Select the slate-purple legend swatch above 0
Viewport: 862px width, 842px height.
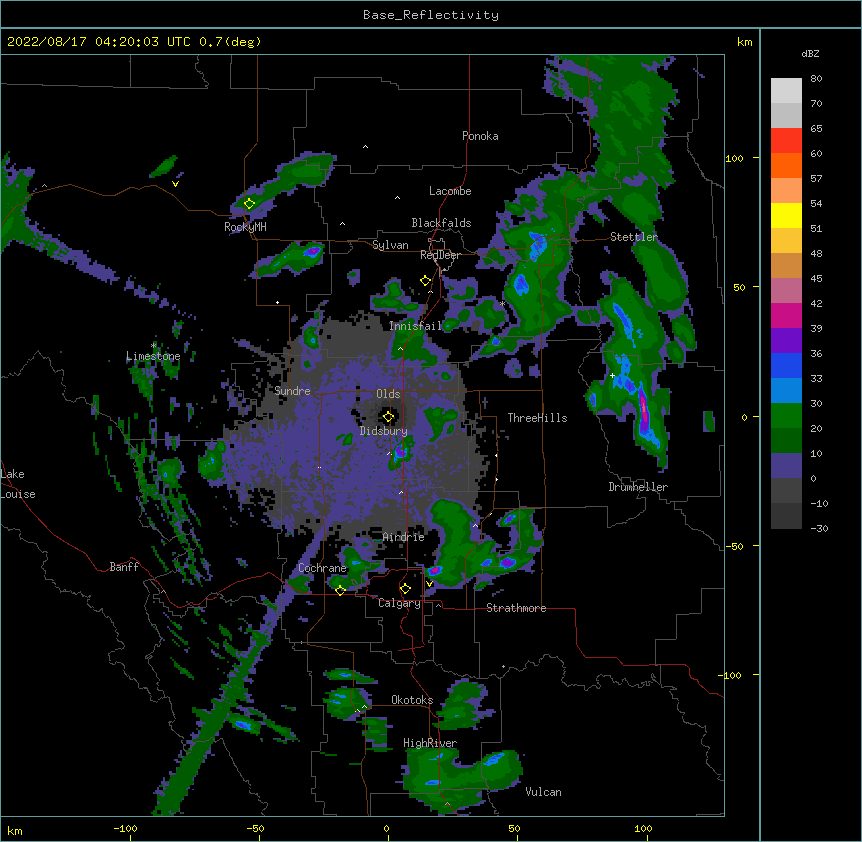(x=786, y=466)
